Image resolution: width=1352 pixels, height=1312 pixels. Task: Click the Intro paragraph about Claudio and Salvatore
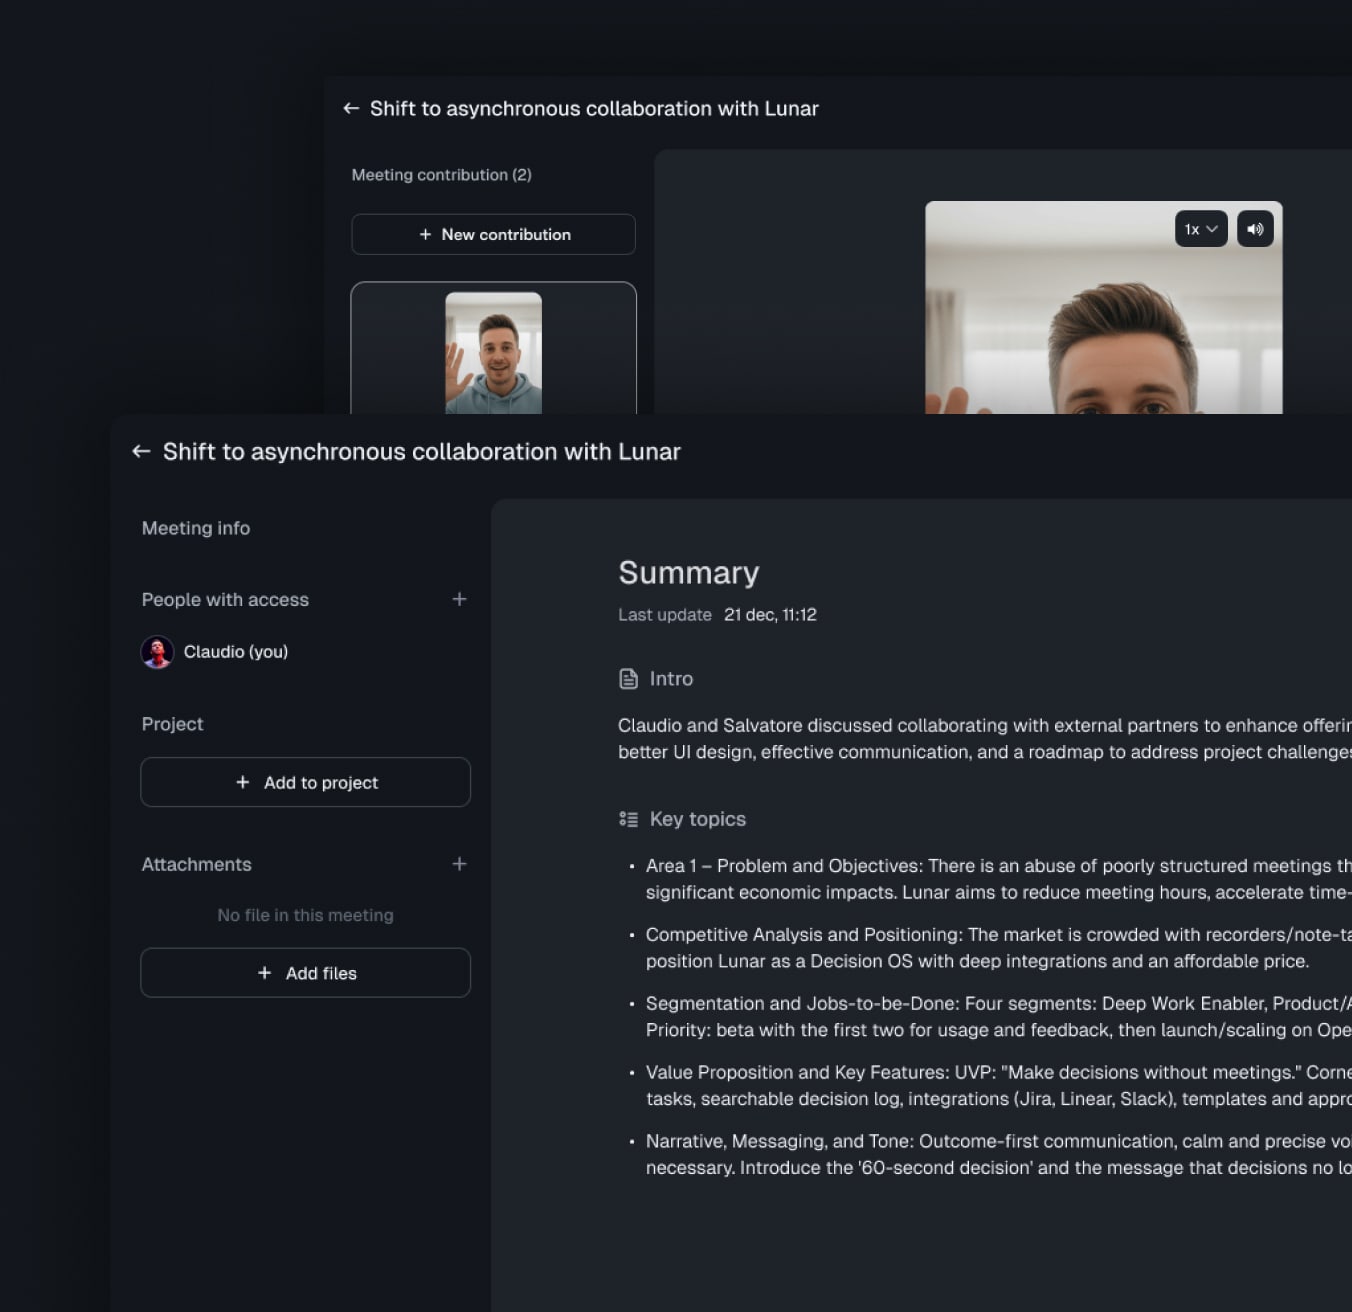coord(985,739)
